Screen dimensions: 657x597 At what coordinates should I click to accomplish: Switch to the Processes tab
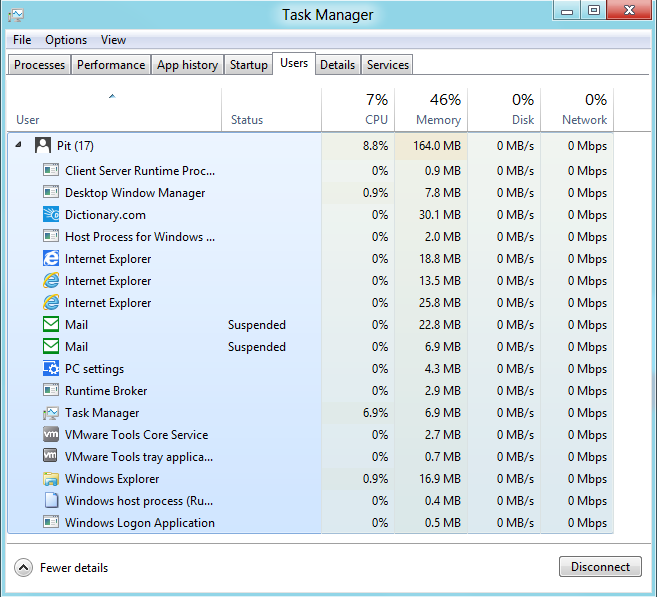coord(39,65)
